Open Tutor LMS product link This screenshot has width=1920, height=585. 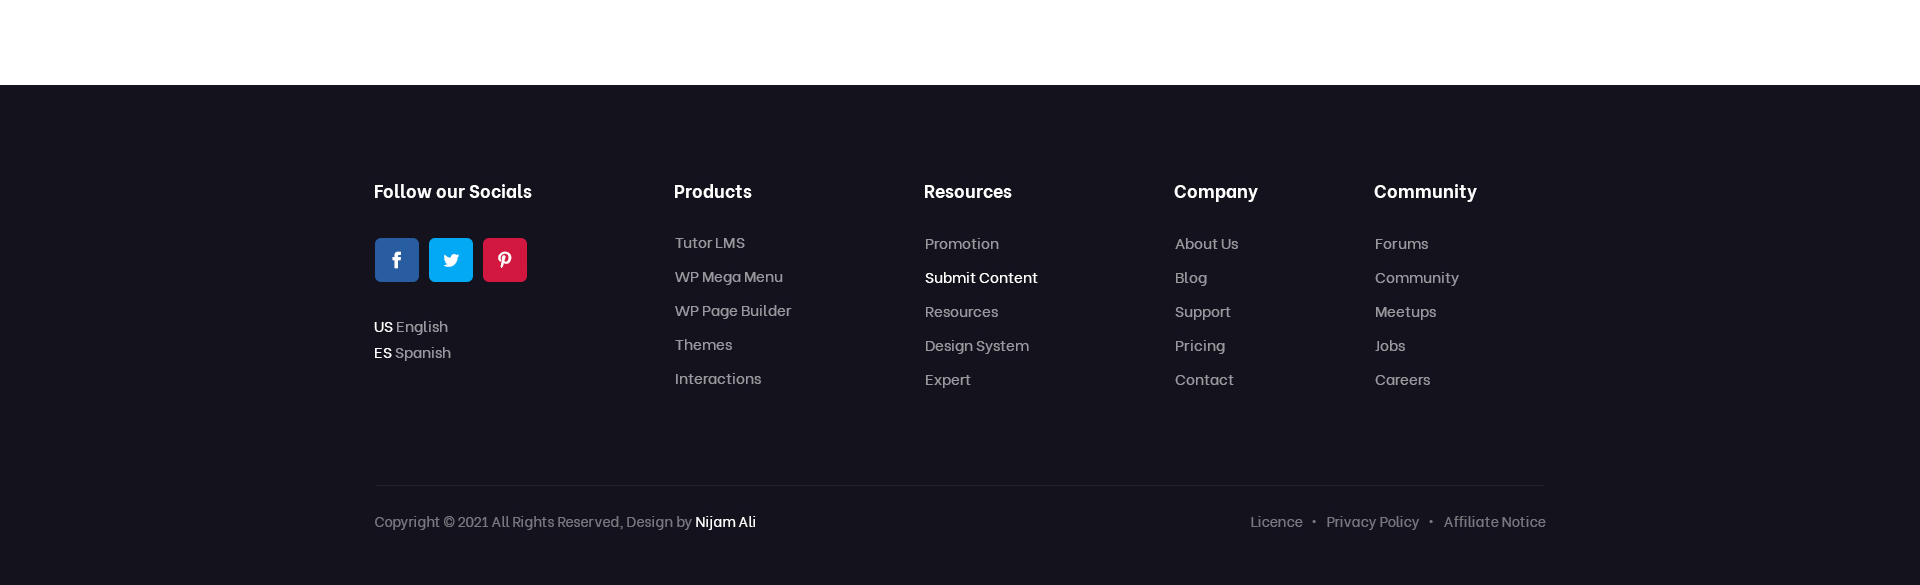pos(710,242)
